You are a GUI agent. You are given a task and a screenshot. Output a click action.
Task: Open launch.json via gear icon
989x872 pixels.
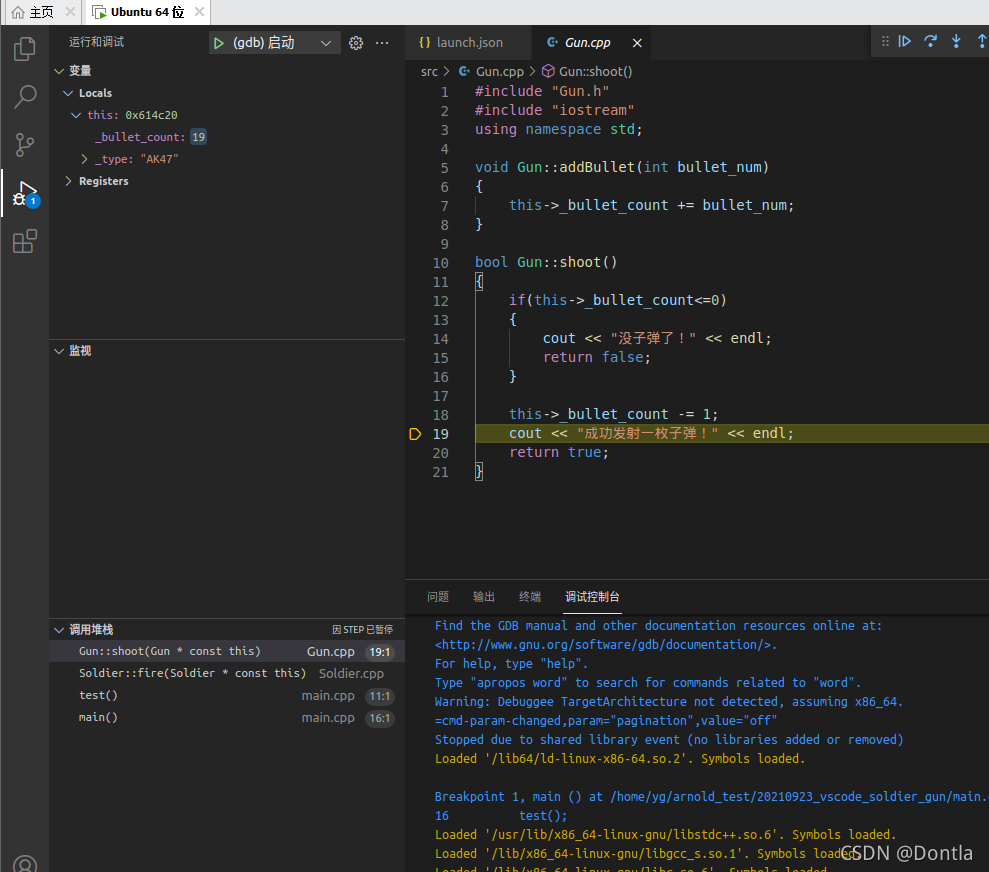356,43
